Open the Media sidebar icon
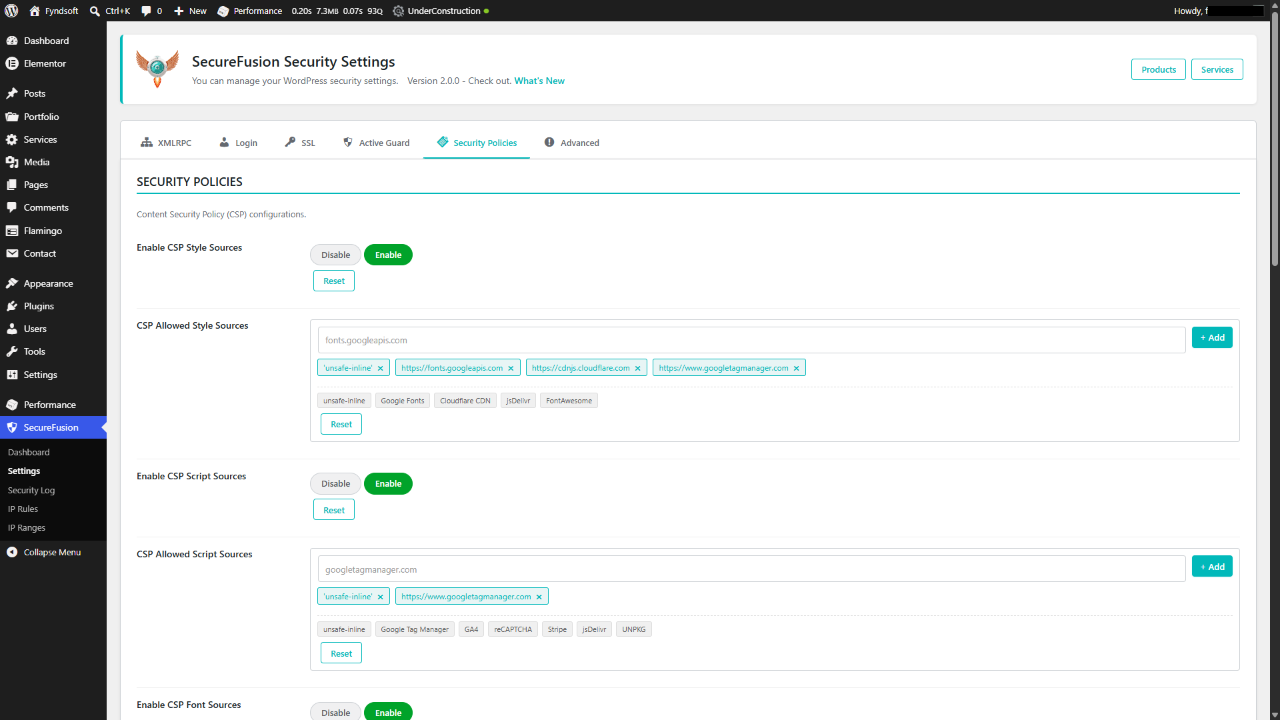Viewport: 1280px width, 720px height. (x=12, y=162)
